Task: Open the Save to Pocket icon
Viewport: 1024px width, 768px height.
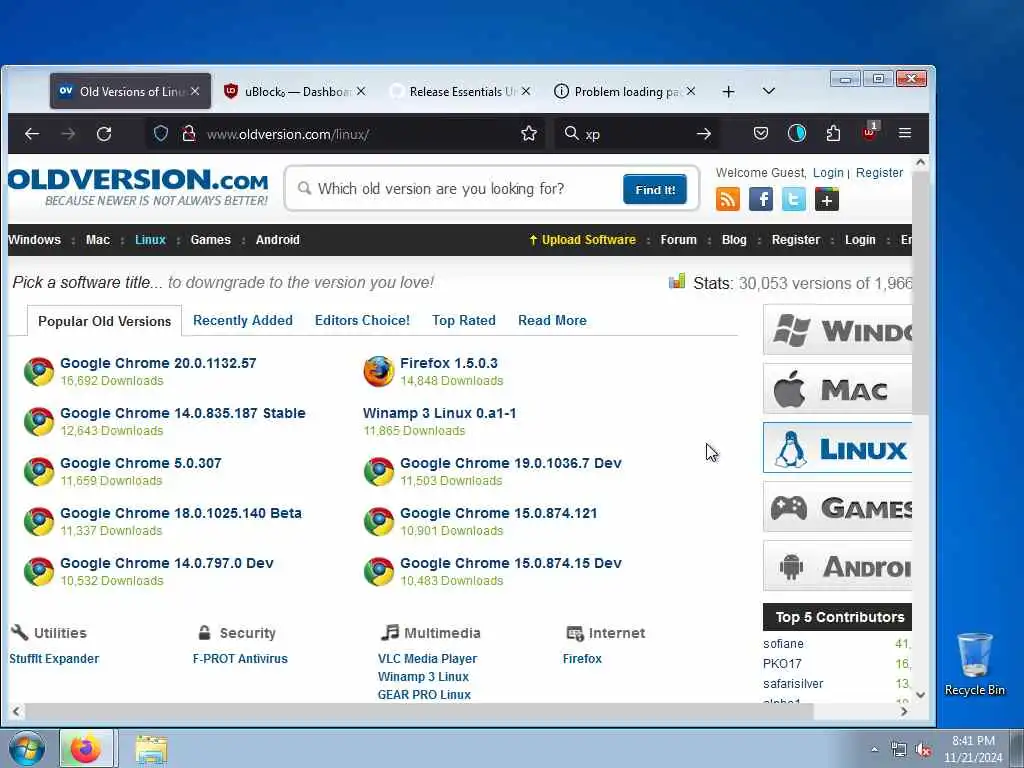Action: [x=761, y=133]
